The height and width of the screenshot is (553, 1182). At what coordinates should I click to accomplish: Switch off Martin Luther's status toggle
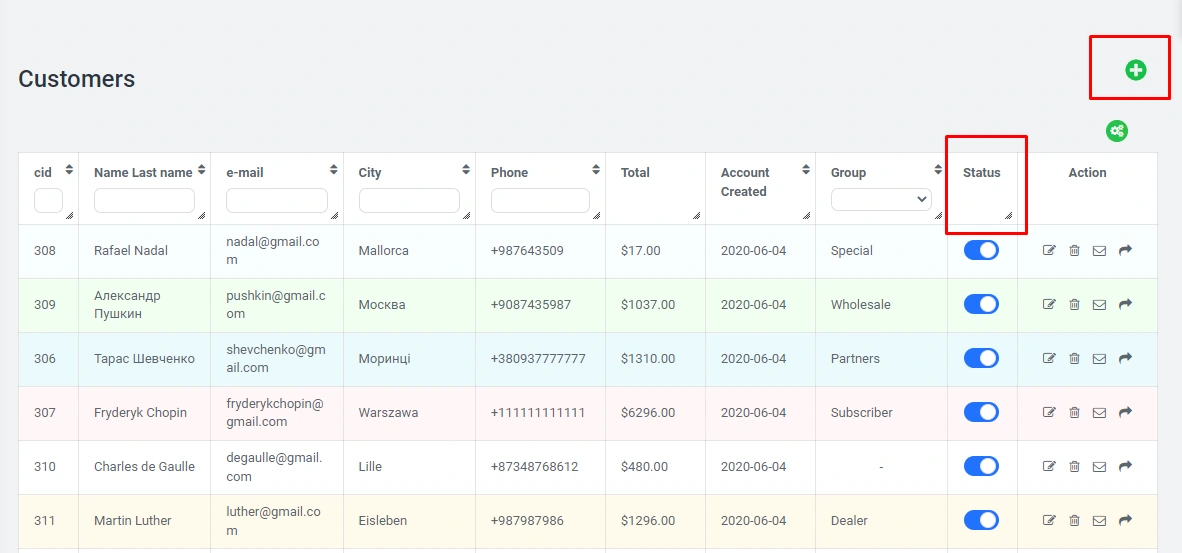click(x=981, y=520)
